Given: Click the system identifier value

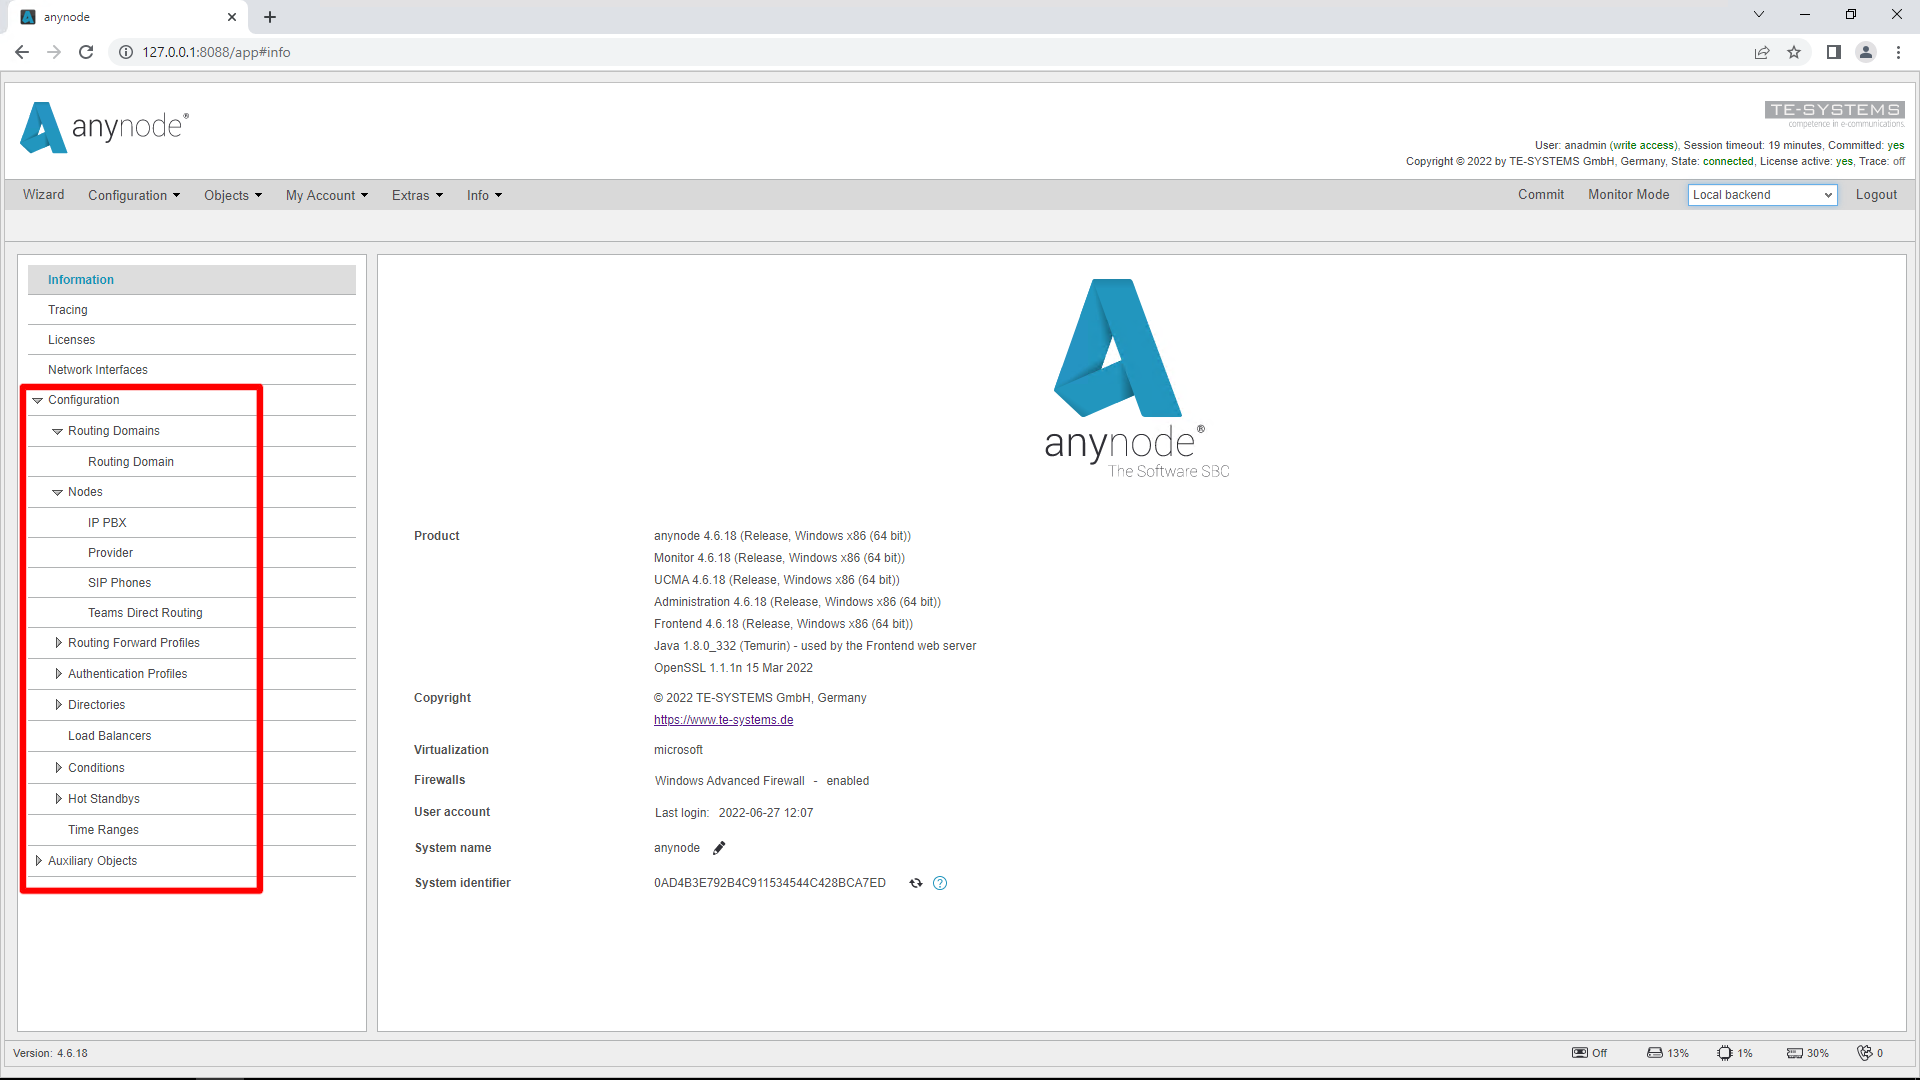Looking at the screenshot, I should coord(770,883).
